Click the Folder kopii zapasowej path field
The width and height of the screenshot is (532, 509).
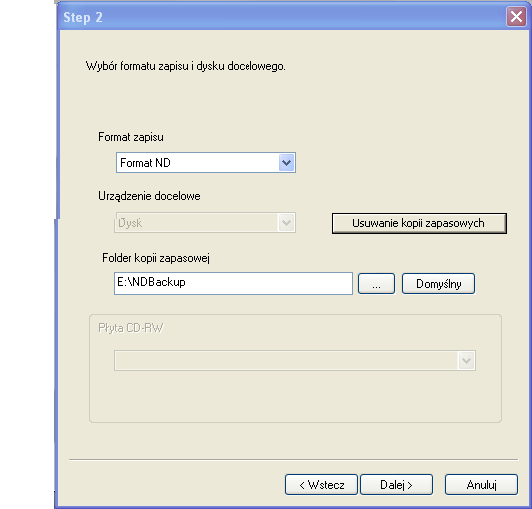click(233, 283)
